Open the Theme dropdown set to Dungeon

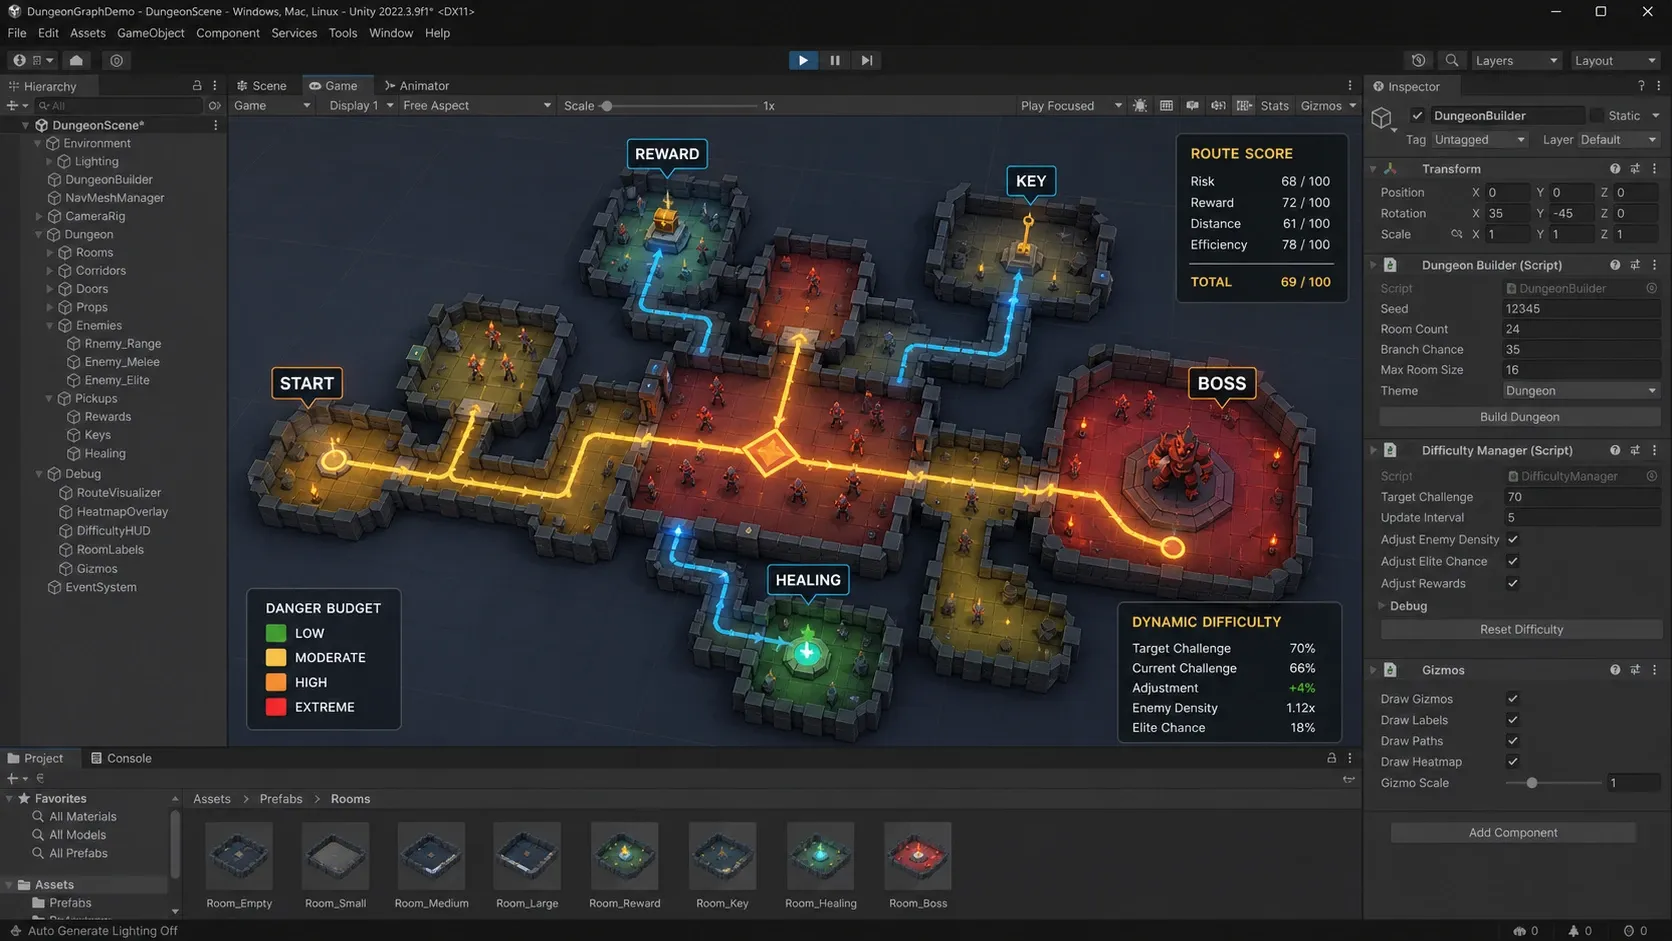click(x=1580, y=391)
